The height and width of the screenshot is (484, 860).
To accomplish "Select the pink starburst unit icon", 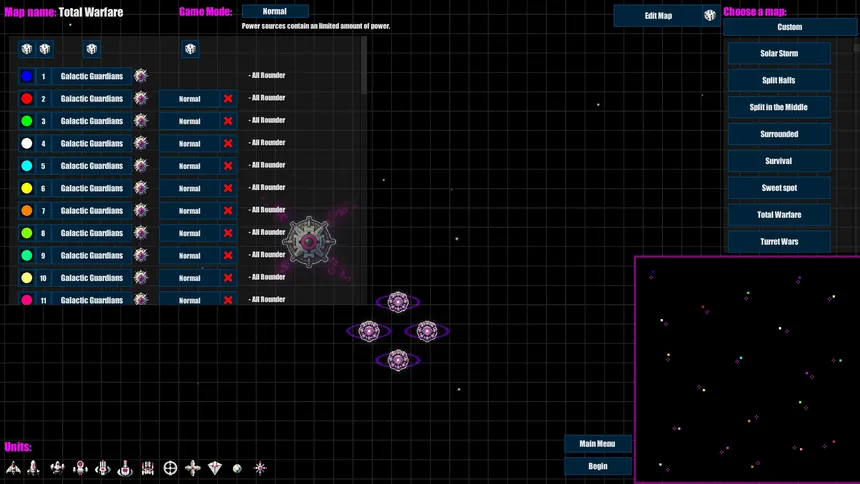I will tap(260, 468).
